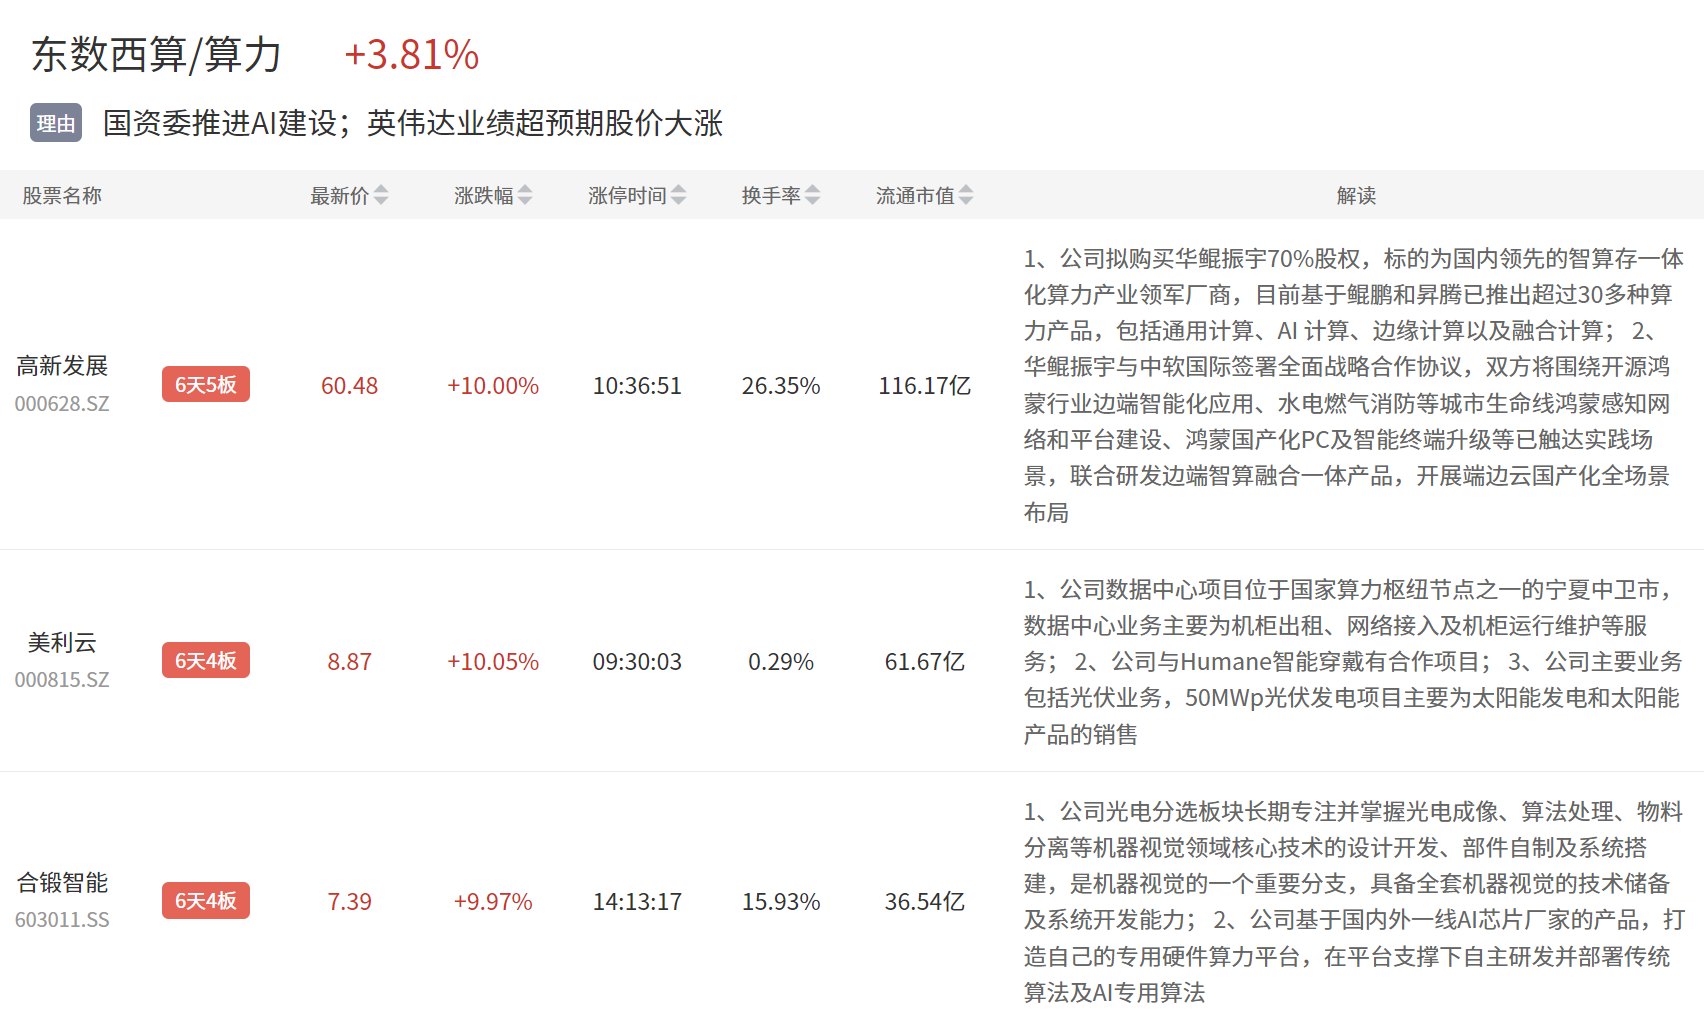This screenshot has height=1018, width=1704.
Task: Click stock code 000815.SZ
Action: (x=62, y=680)
